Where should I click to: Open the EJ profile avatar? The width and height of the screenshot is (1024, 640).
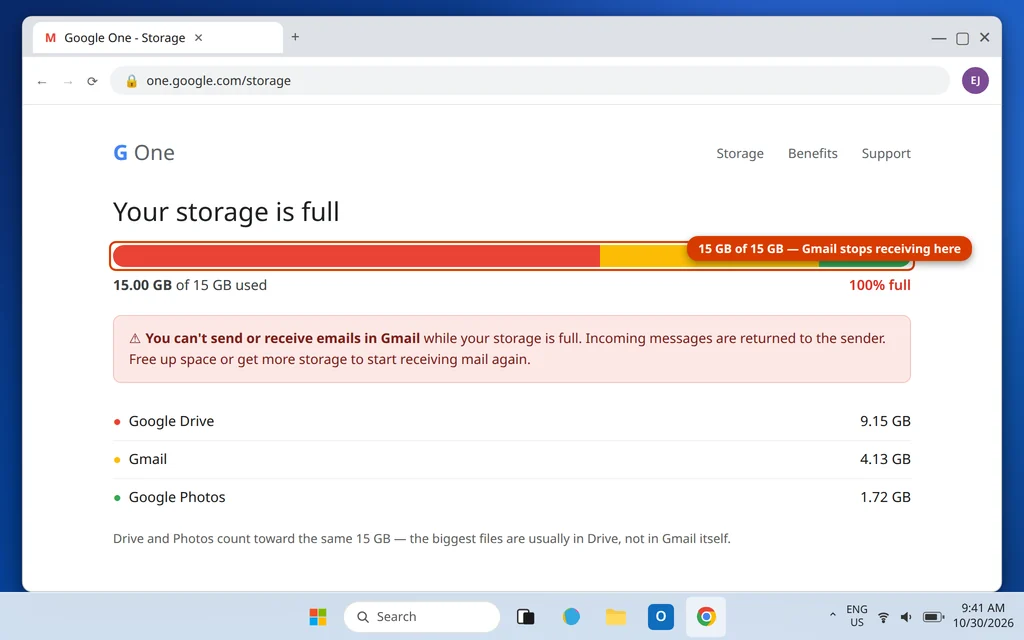pos(974,80)
